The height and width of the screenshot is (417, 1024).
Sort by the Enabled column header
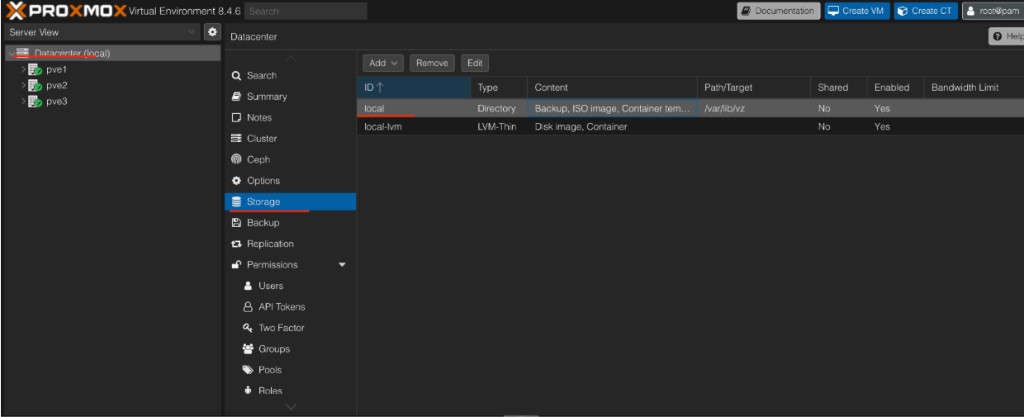point(895,87)
